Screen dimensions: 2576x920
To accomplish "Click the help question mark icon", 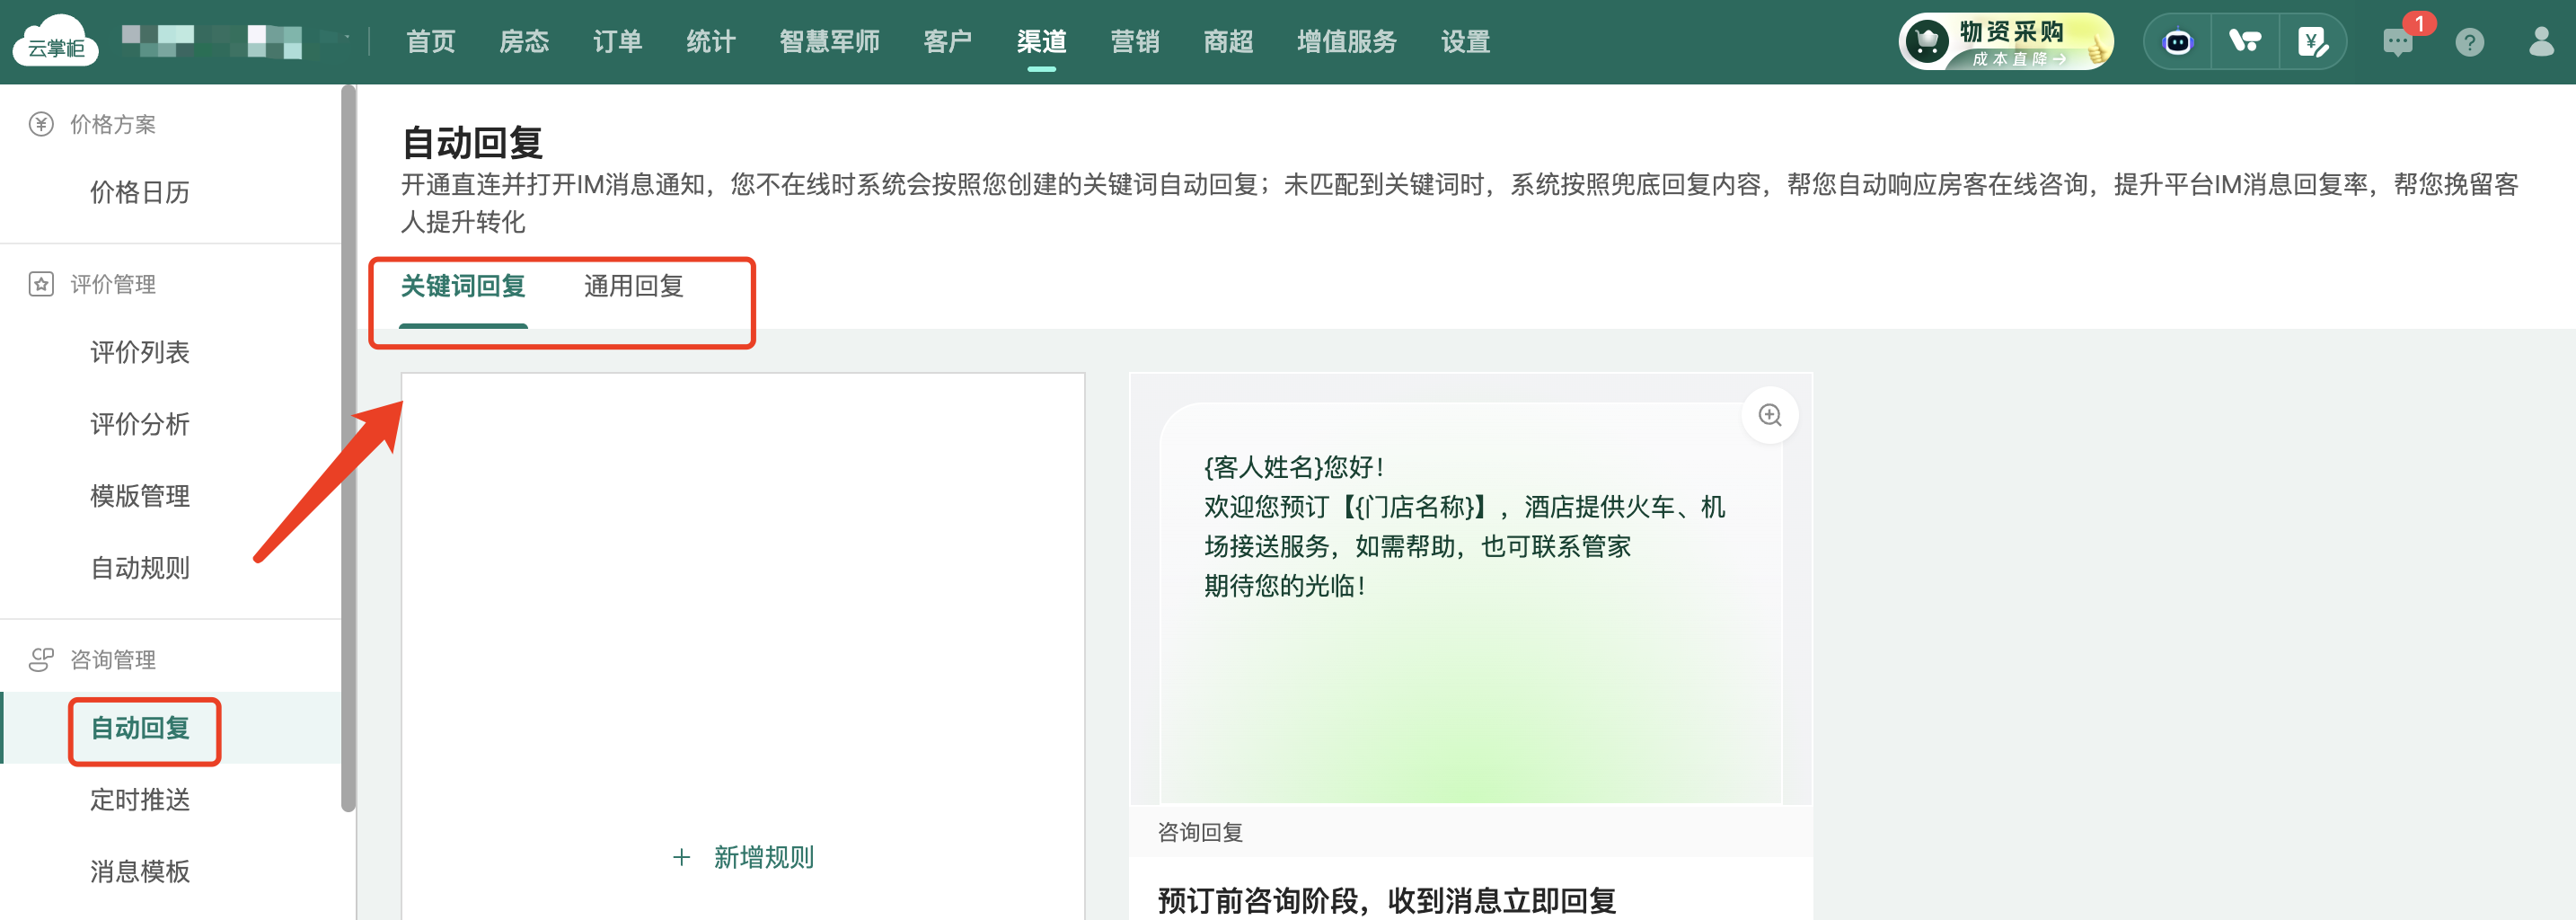I will tap(2469, 42).
